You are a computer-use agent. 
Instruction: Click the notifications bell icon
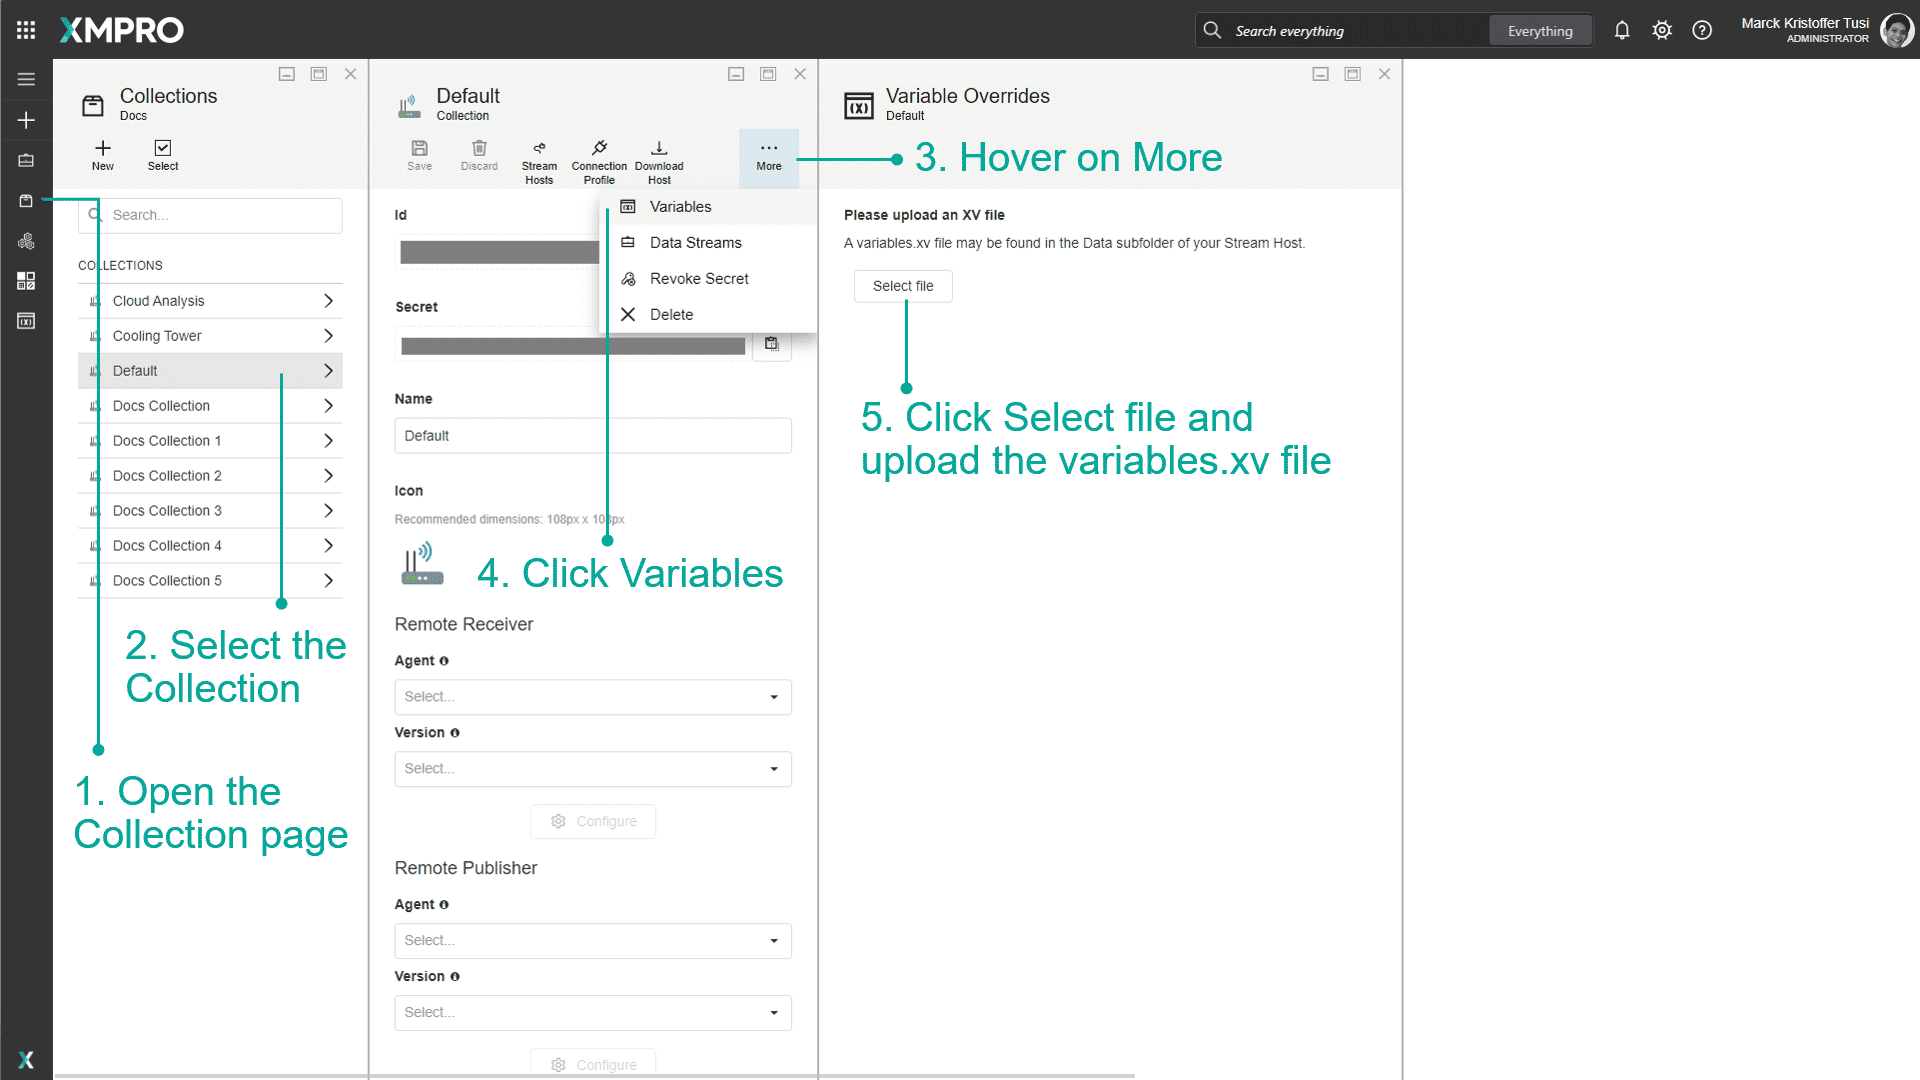[x=1622, y=30]
